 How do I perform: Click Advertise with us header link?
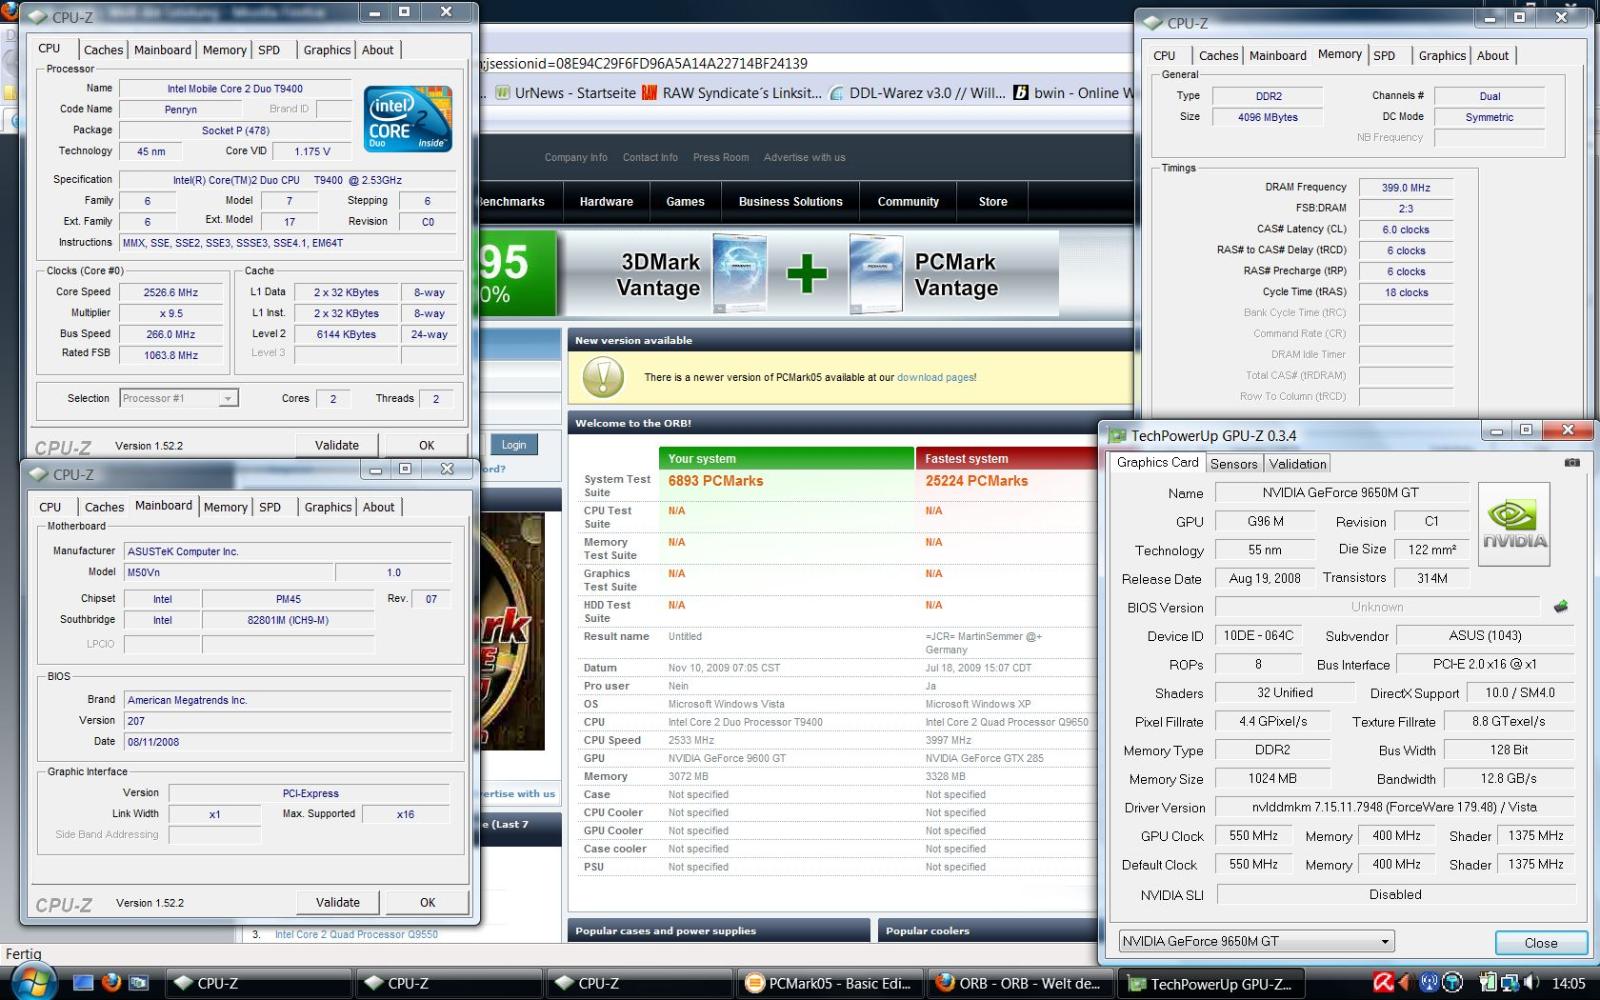(805, 157)
